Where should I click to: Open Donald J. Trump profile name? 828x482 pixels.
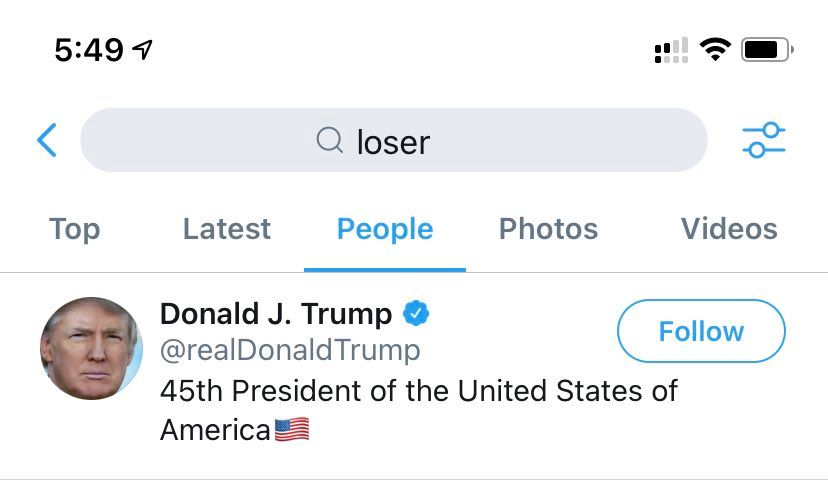(x=276, y=314)
